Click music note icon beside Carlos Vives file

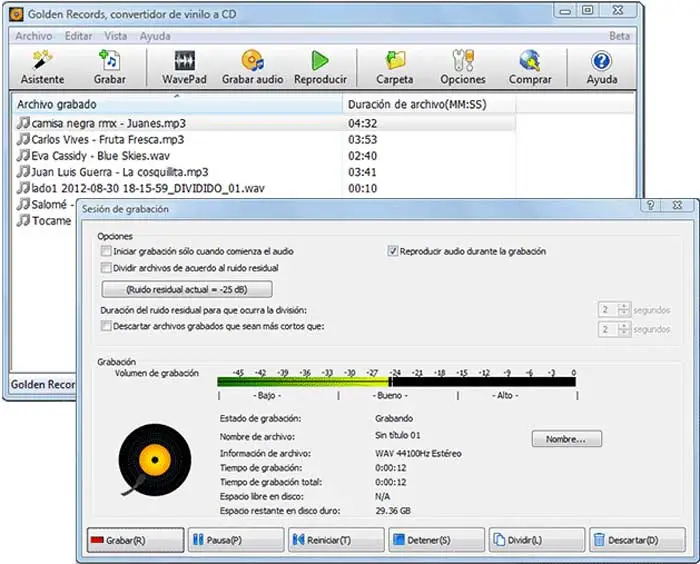tap(23, 139)
